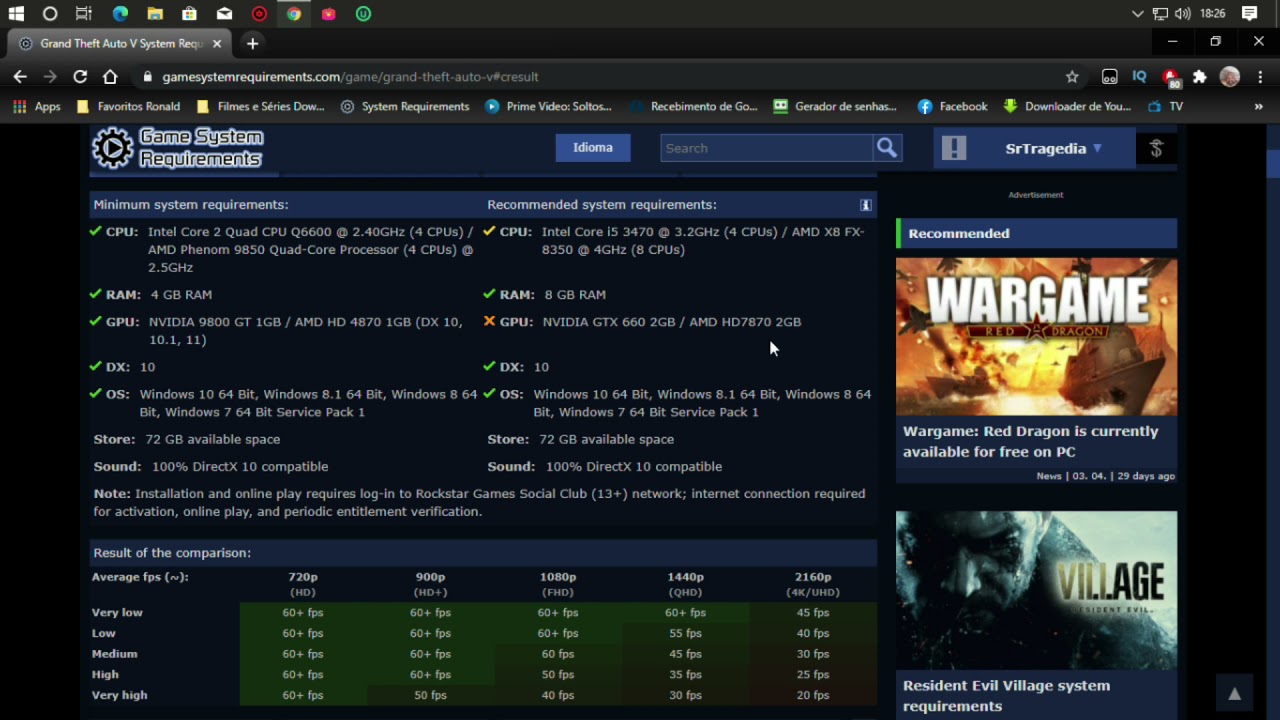Image resolution: width=1280 pixels, height=720 pixels.
Task: Open the Prime Video bookmark
Action: point(548,106)
